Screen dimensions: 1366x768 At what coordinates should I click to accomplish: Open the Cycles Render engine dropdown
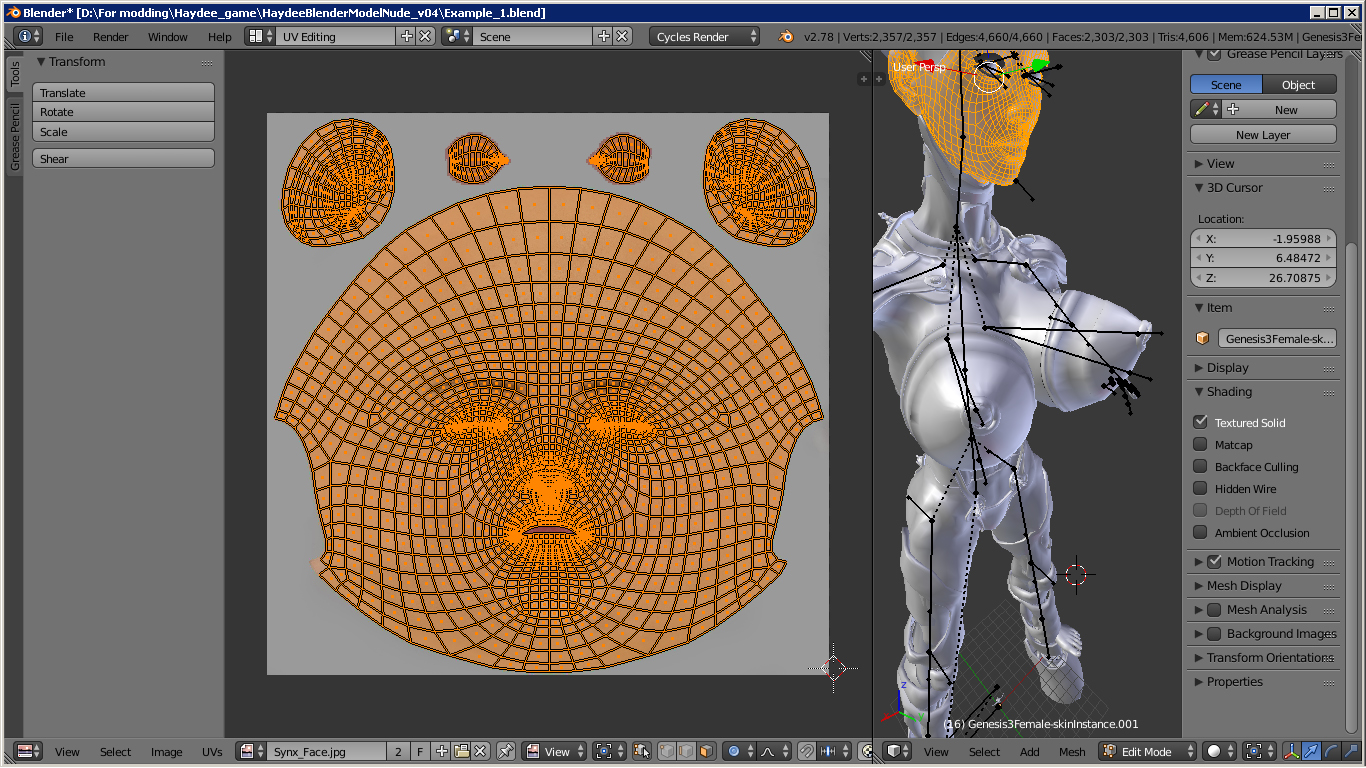pos(704,36)
